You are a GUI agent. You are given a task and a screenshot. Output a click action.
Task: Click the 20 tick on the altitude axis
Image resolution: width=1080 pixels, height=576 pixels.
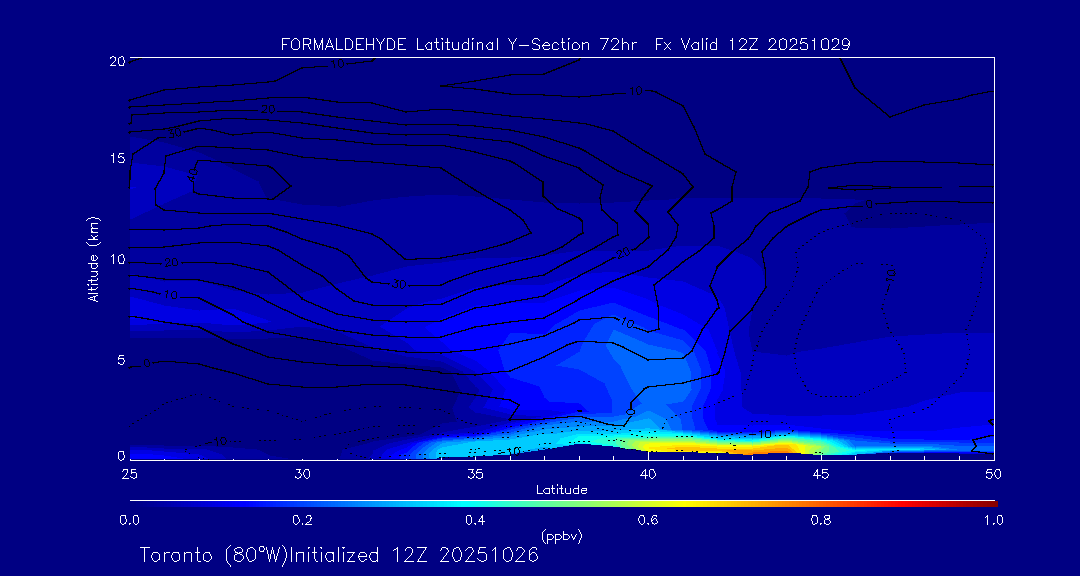point(116,61)
